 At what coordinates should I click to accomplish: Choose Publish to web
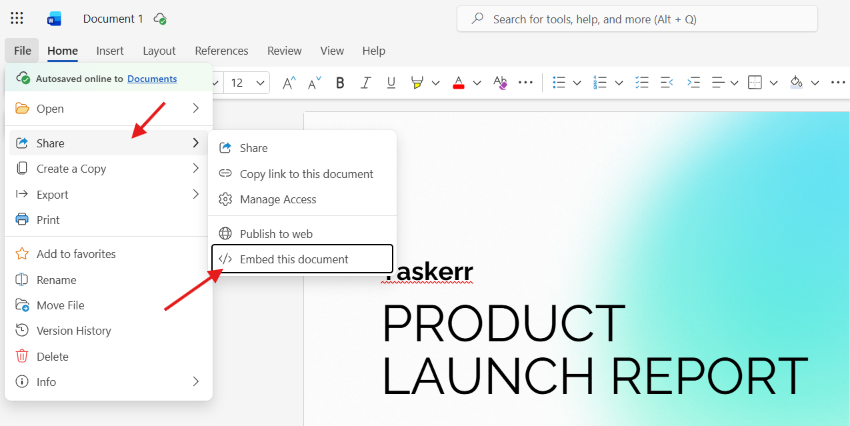click(x=302, y=234)
